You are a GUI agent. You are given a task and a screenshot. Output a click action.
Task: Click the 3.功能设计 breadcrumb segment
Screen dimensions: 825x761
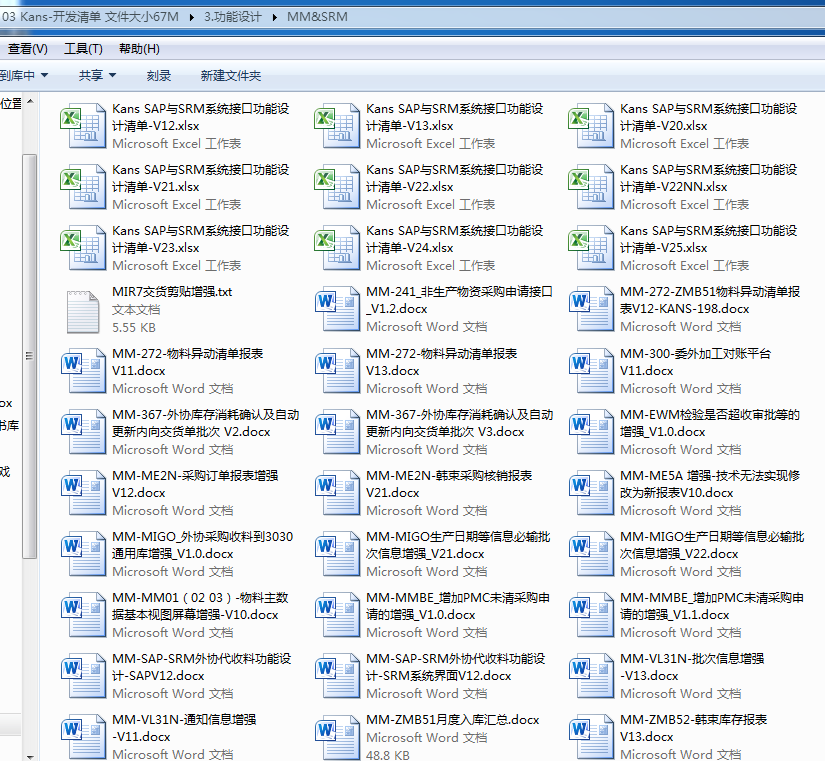[x=233, y=17]
